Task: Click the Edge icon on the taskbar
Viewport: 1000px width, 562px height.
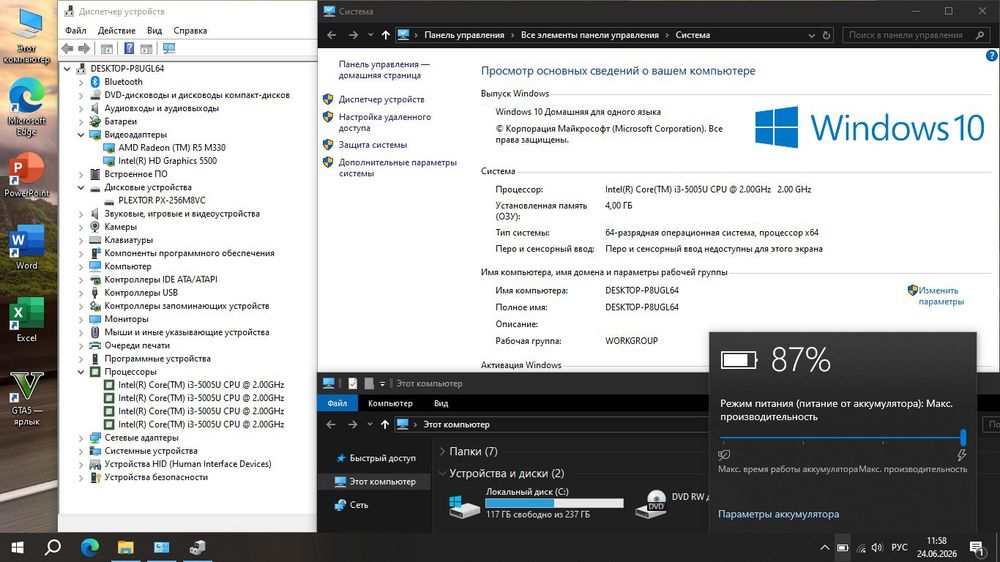Action: [90, 547]
